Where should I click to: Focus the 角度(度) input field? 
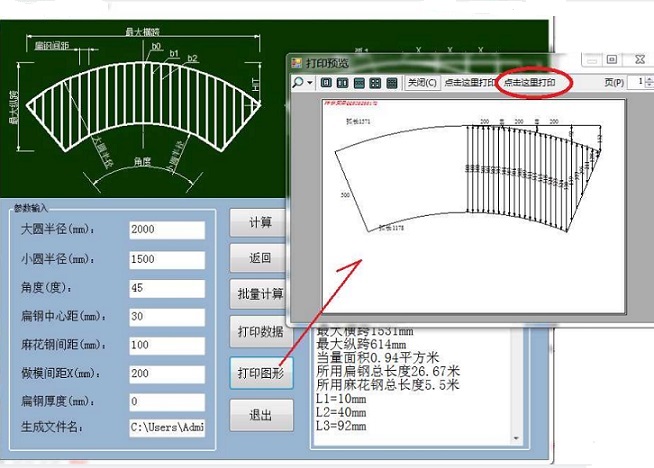[167, 287]
